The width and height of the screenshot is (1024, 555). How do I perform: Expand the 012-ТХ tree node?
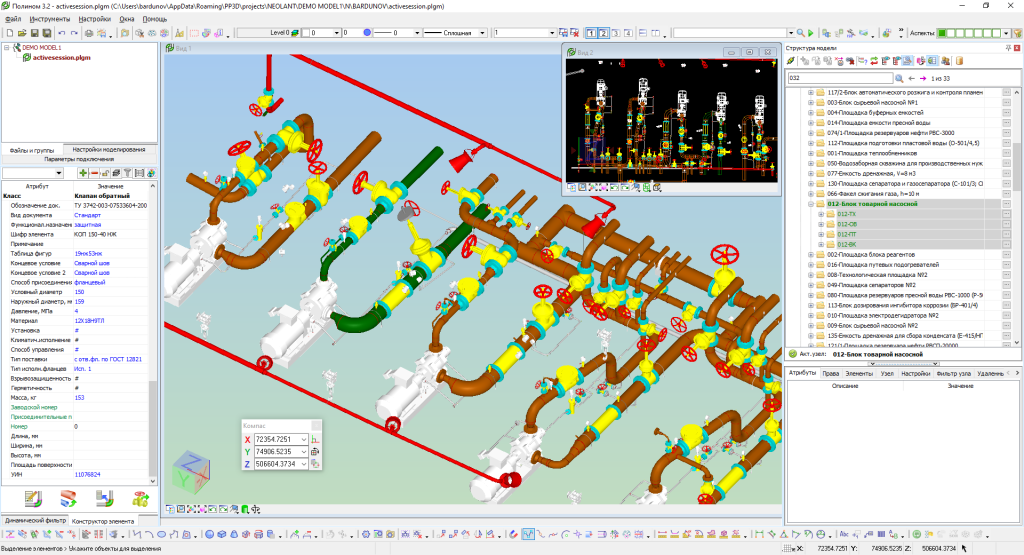click(822, 214)
